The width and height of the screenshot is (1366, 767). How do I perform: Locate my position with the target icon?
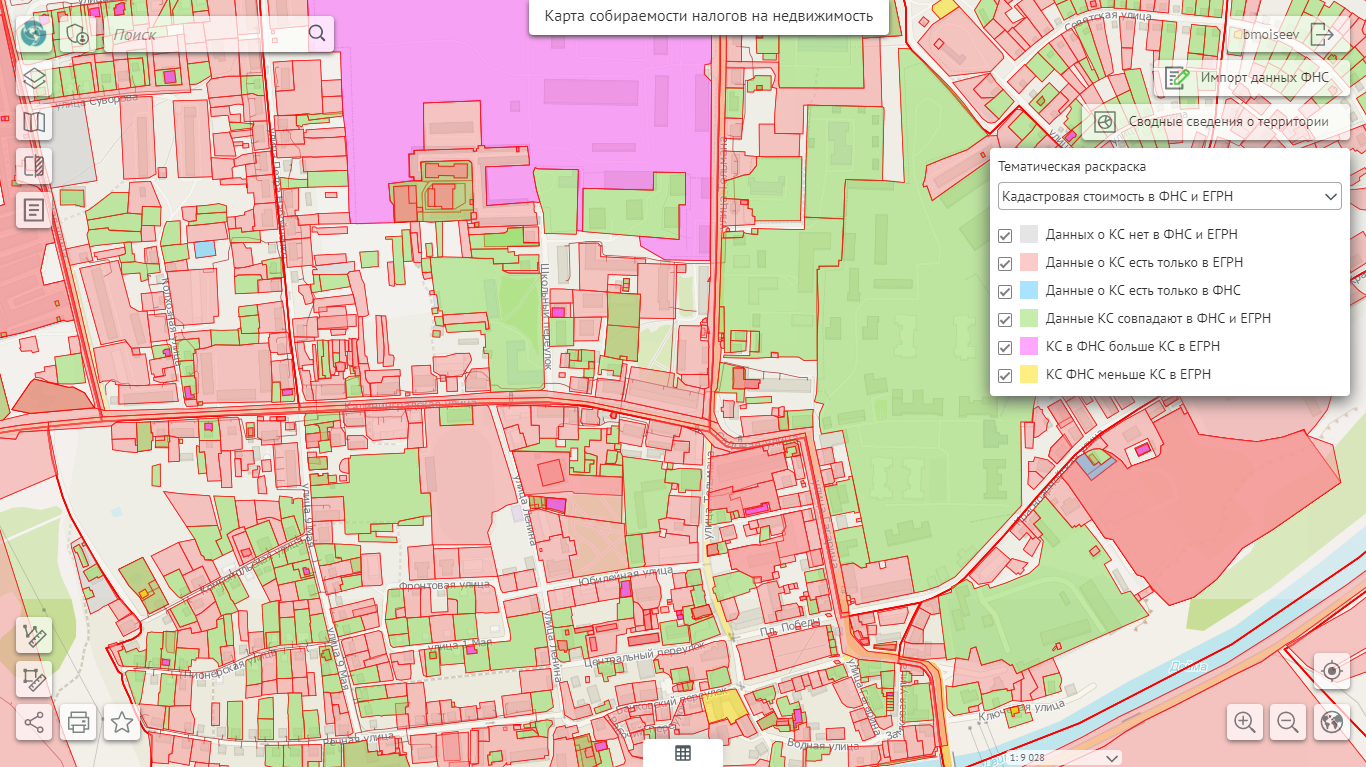click(1331, 670)
